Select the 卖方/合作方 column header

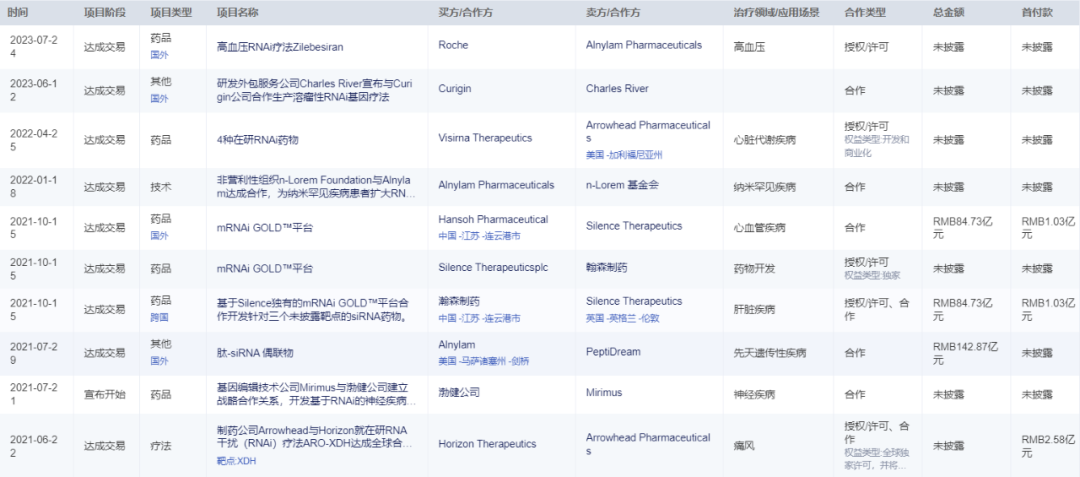click(x=614, y=13)
